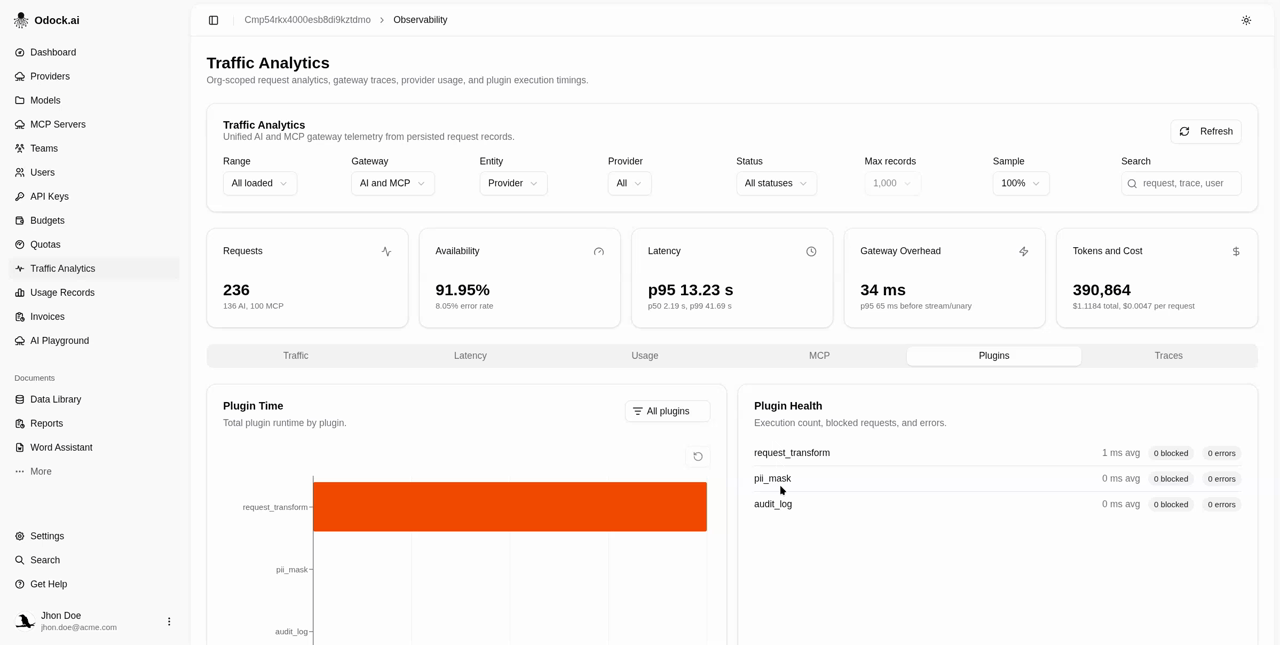This screenshot has width=1280, height=645.
Task: Click the Gateway Overhead lightning icon
Action: click(x=1023, y=252)
